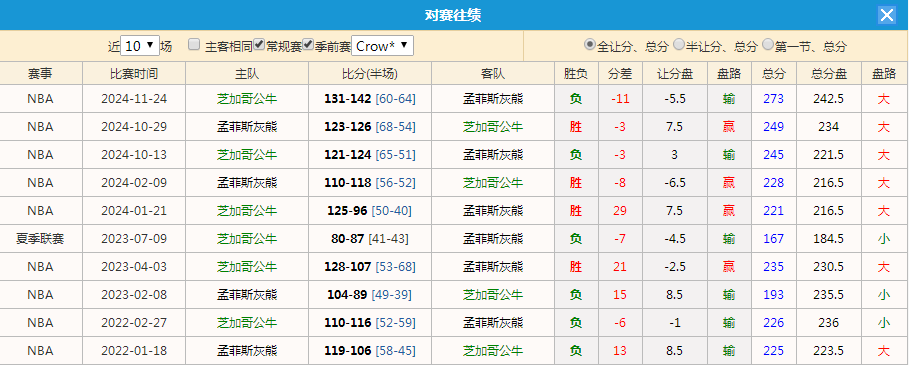Click the date 2024-01-21
Image resolution: width=909 pixels, height=365 pixels.
(x=134, y=211)
